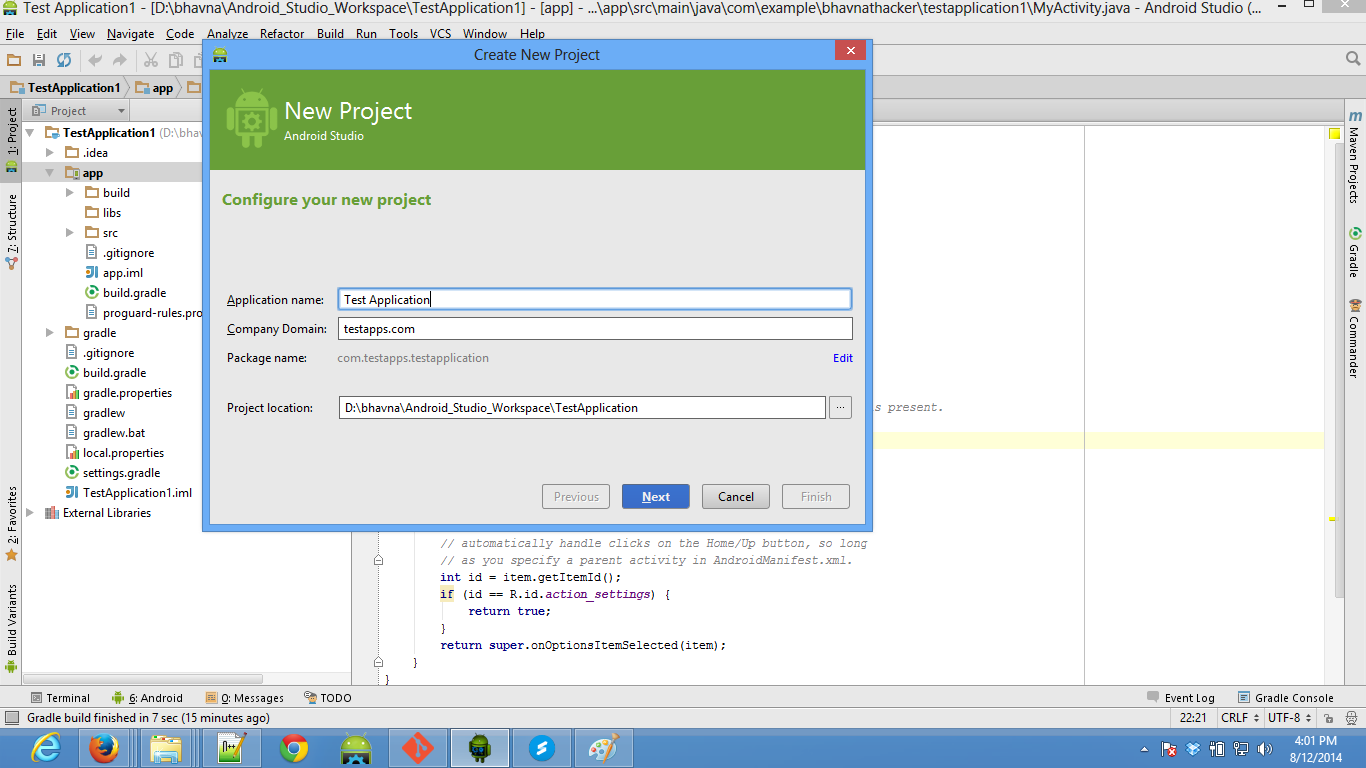1366x768 pixels.
Task: Cancel the Create New Project dialog
Action: pyautogui.click(x=735, y=496)
